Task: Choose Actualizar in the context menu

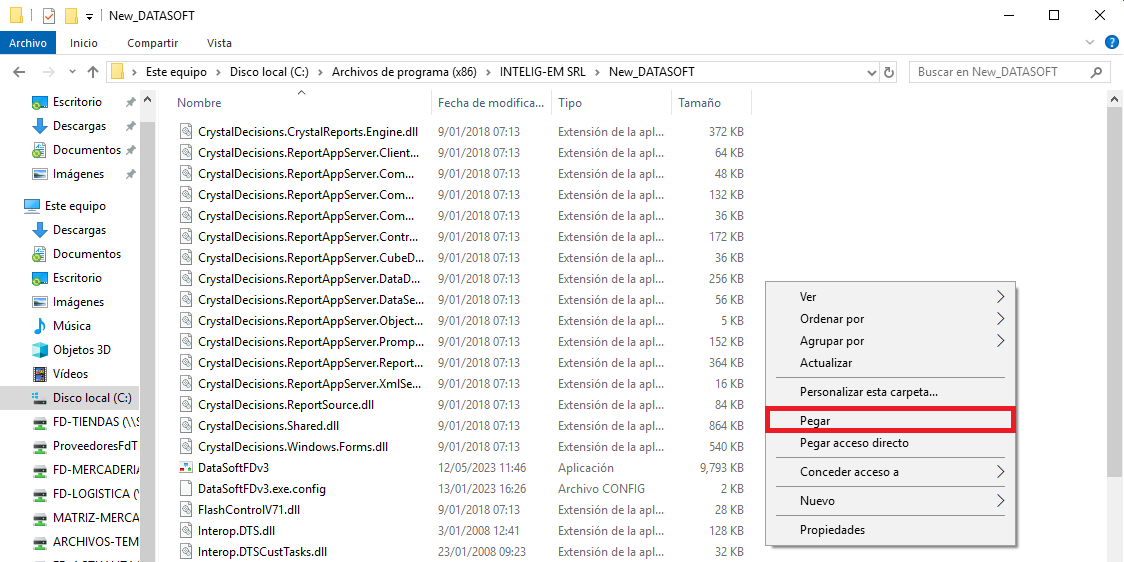Action: pyautogui.click(x=890, y=363)
